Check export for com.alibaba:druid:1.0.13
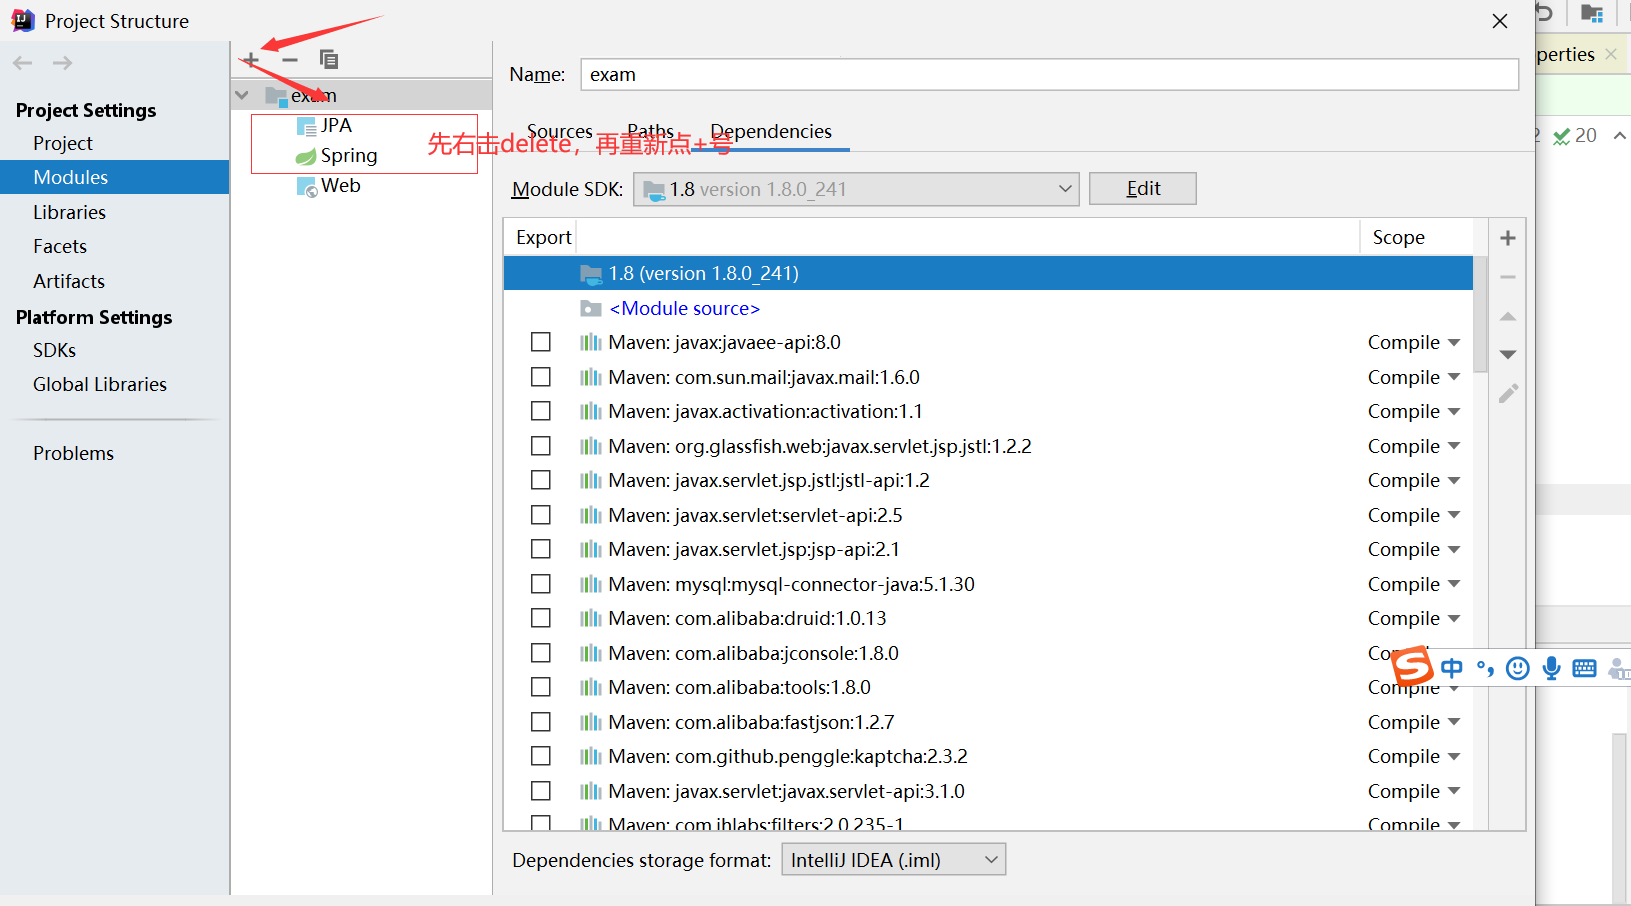 [541, 618]
